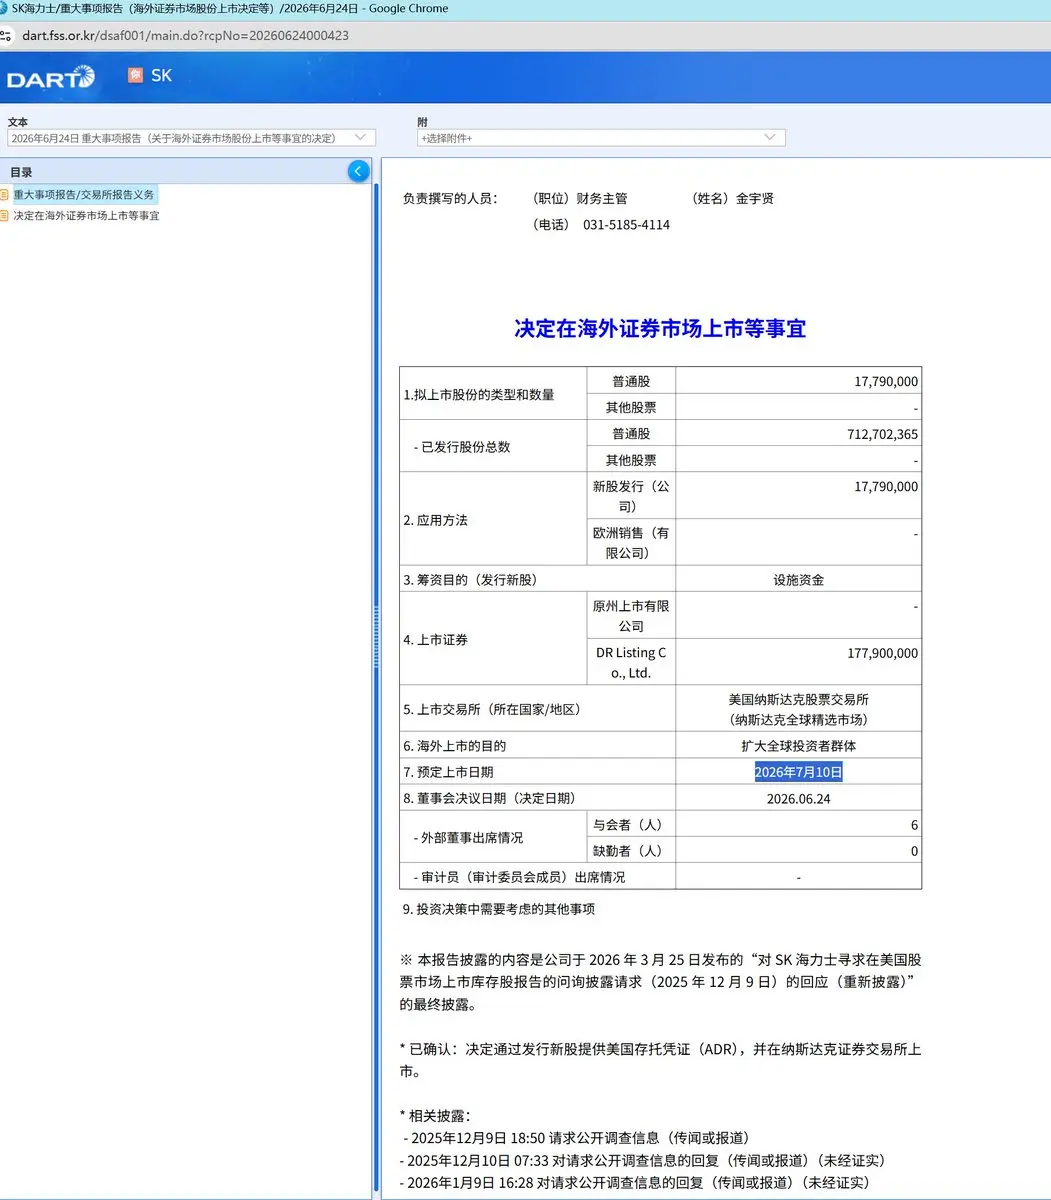Click the disclosure line dated 2025年12月9日 18:50
Screen dimensions: 1051x1200
coord(577,1137)
